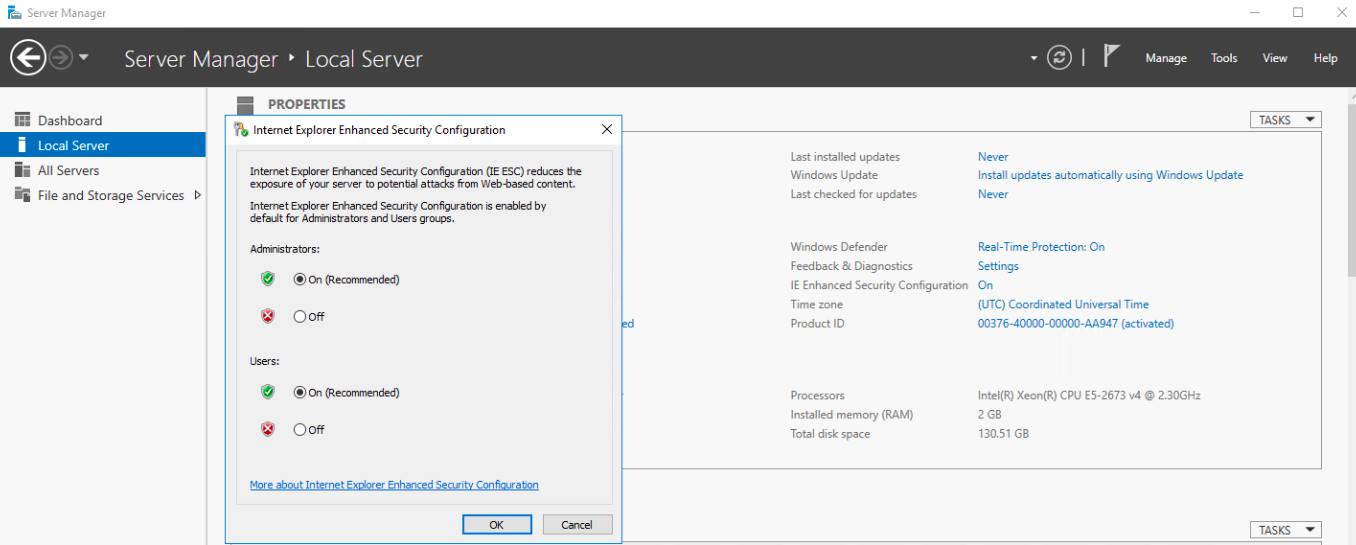The image size is (1356, 545).
Task: Click the forward navigation arrow
Action: (61, 58)
